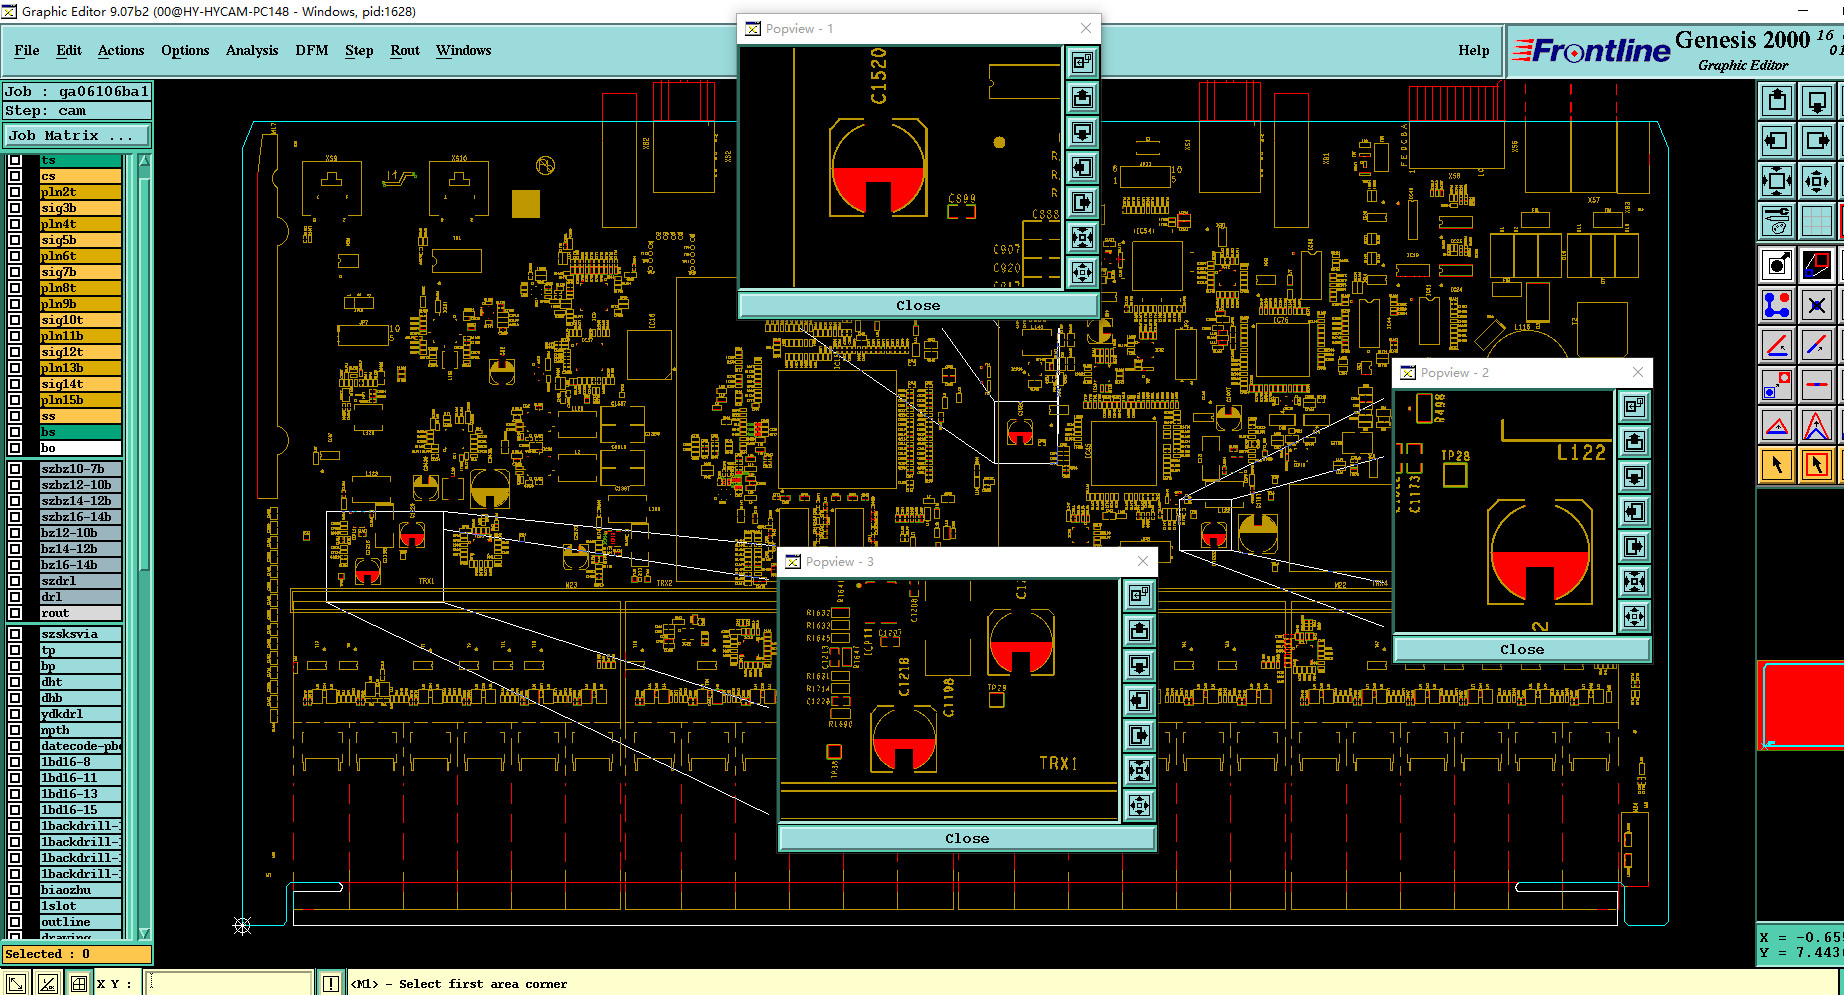Click zoom in icon in Popview 2
Screen dimensions: 1844x995
click(1634, 581)
